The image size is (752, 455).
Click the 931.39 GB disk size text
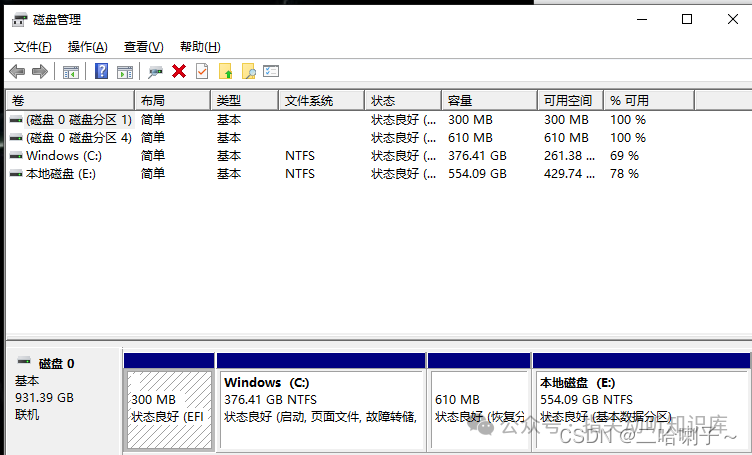click(x=44, y=398)
